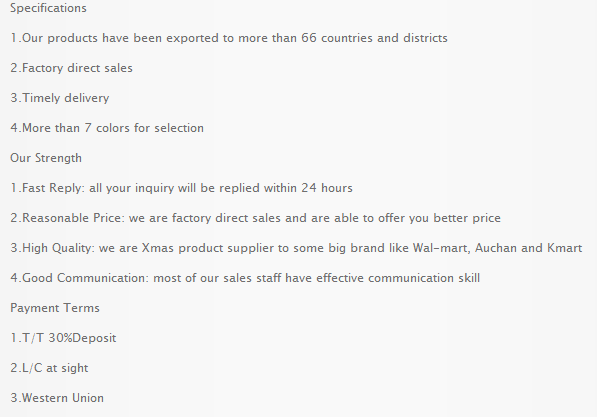
Task: Click the L/C at sight line
Action: [49, 368]
